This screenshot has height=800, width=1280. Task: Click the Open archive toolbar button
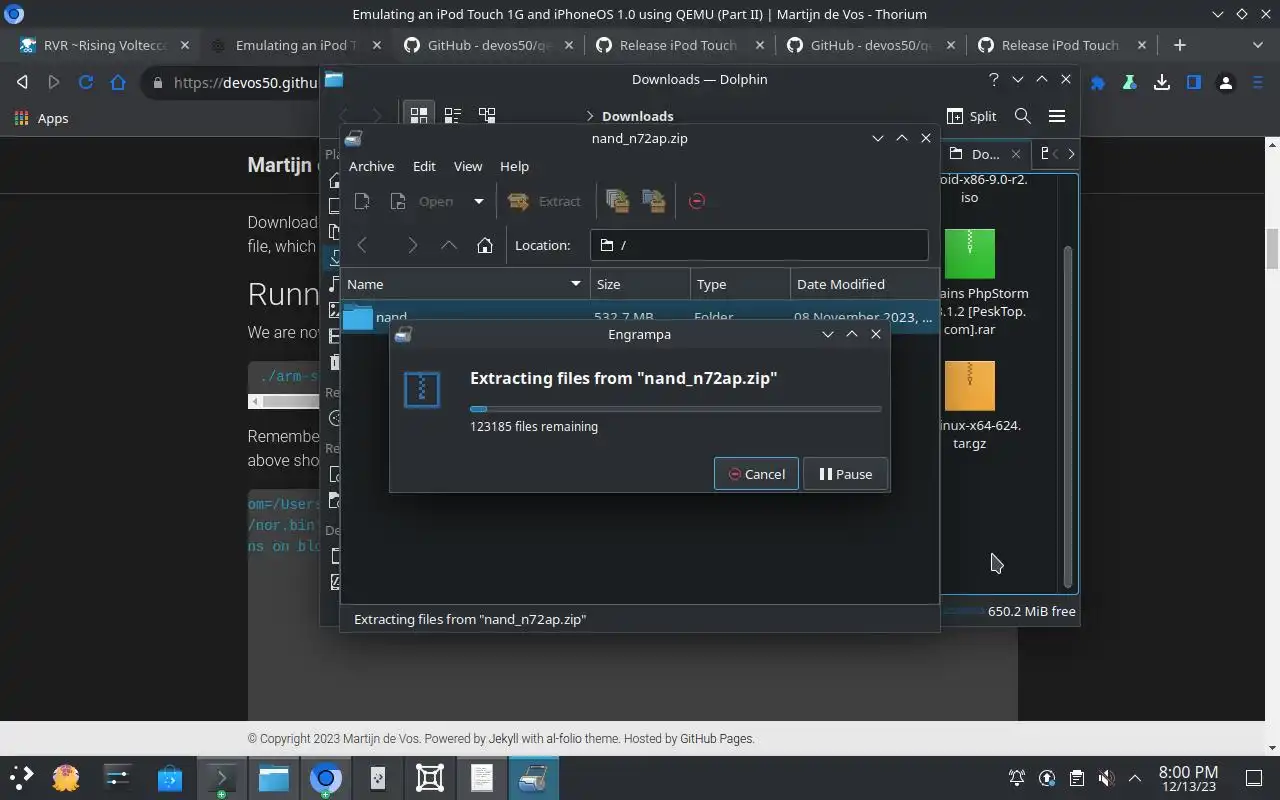point(424,201)
